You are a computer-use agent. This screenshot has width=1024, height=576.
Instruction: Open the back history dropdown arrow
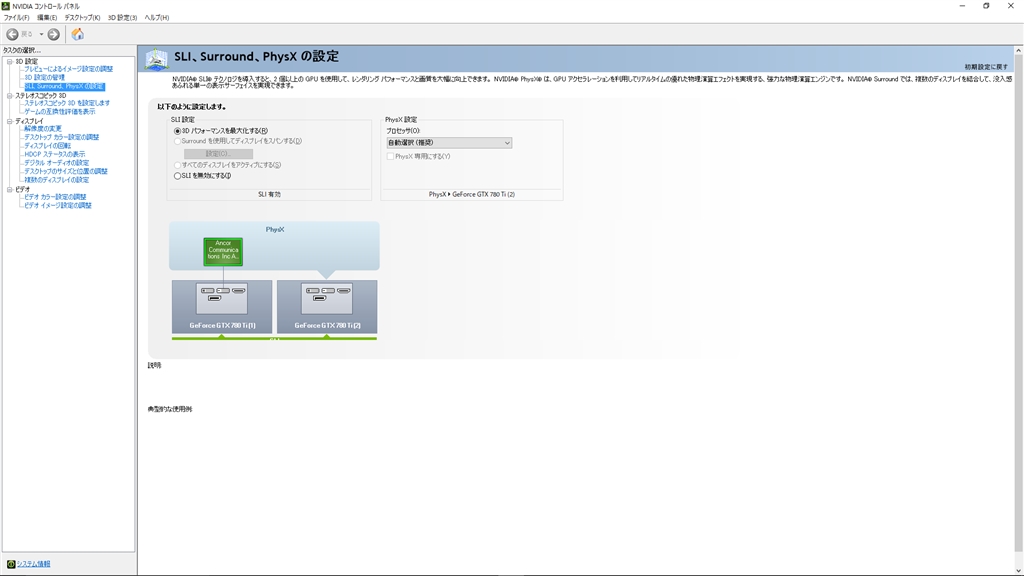(x=41, y=34)
